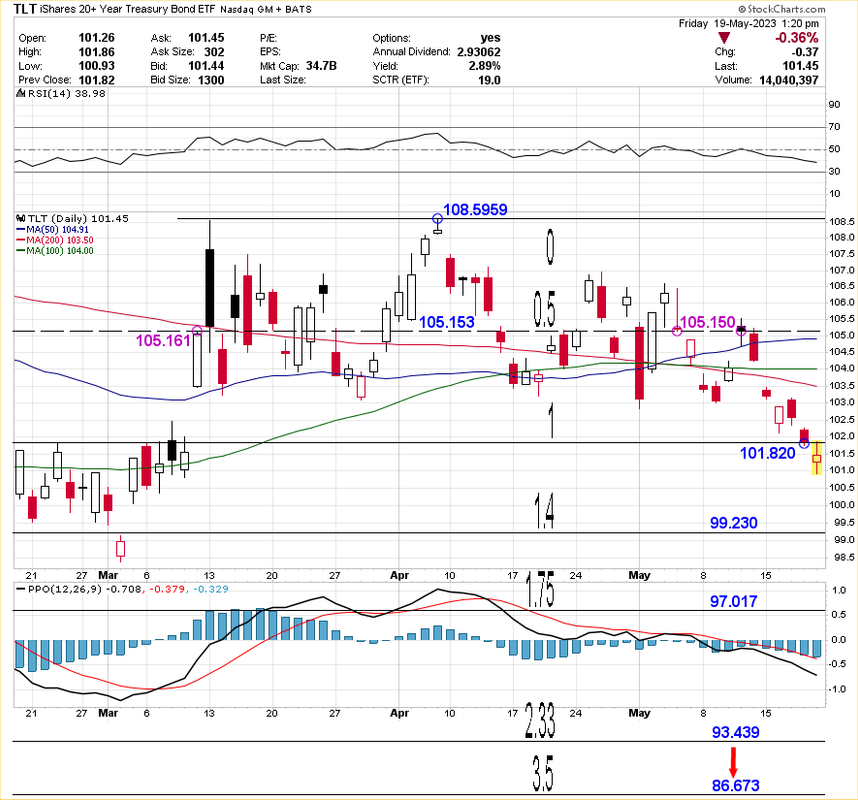This screenshot has width=858, height=800.
Task: Click the blue 101.820 price annotation
Action: (x=767, y=453)
